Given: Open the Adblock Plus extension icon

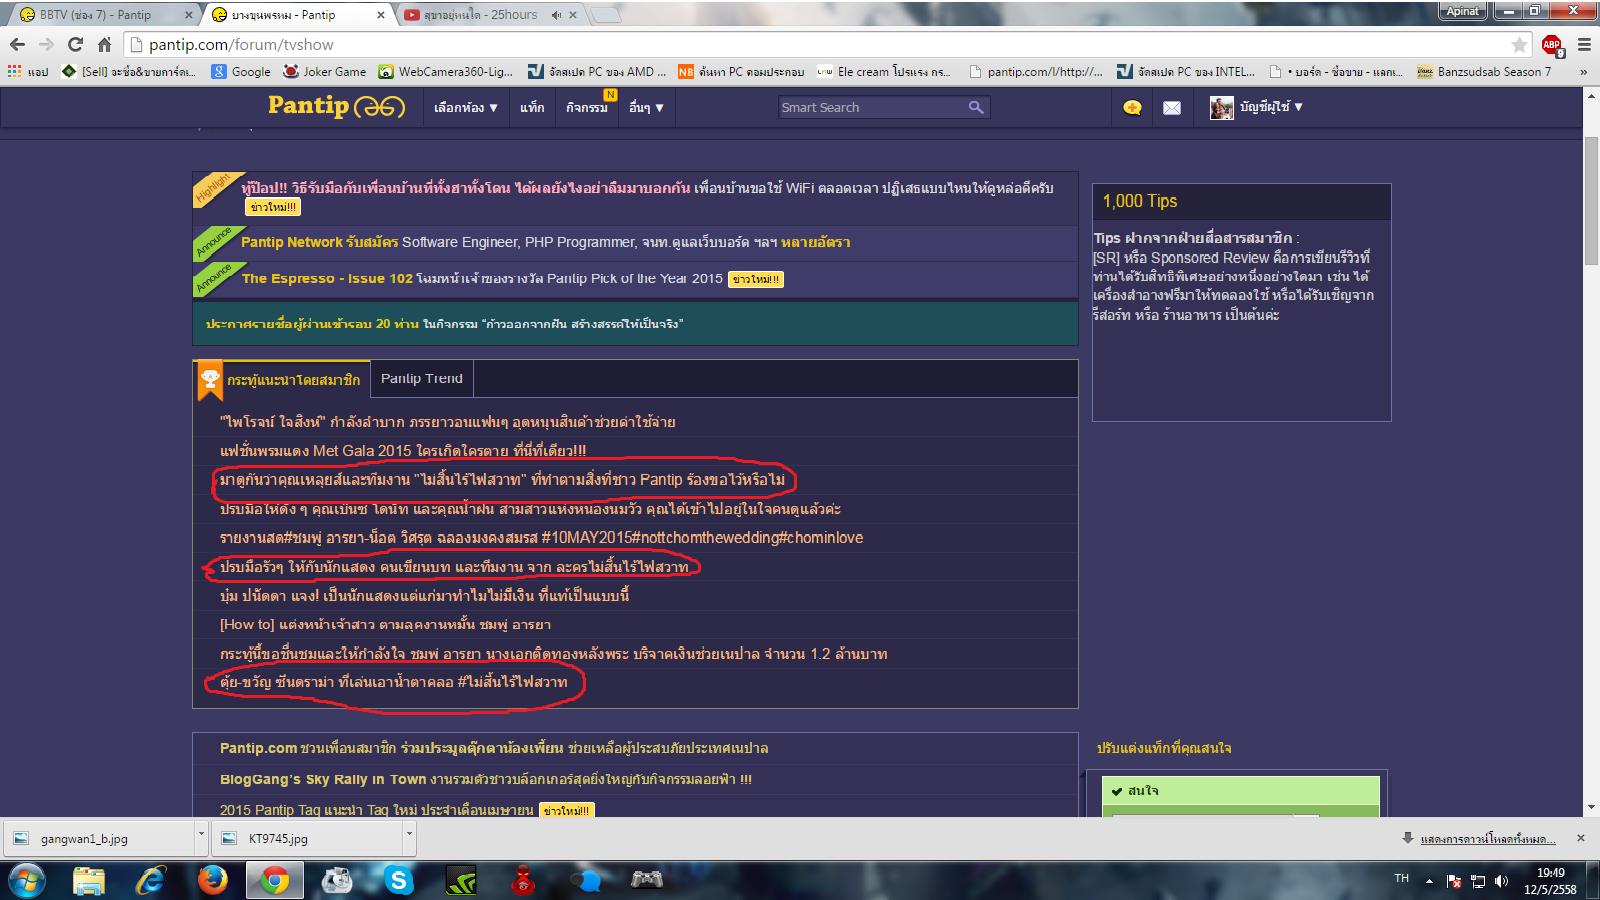Looking at the screenshot, I should pyautogui.click(x=1552, y=44).
